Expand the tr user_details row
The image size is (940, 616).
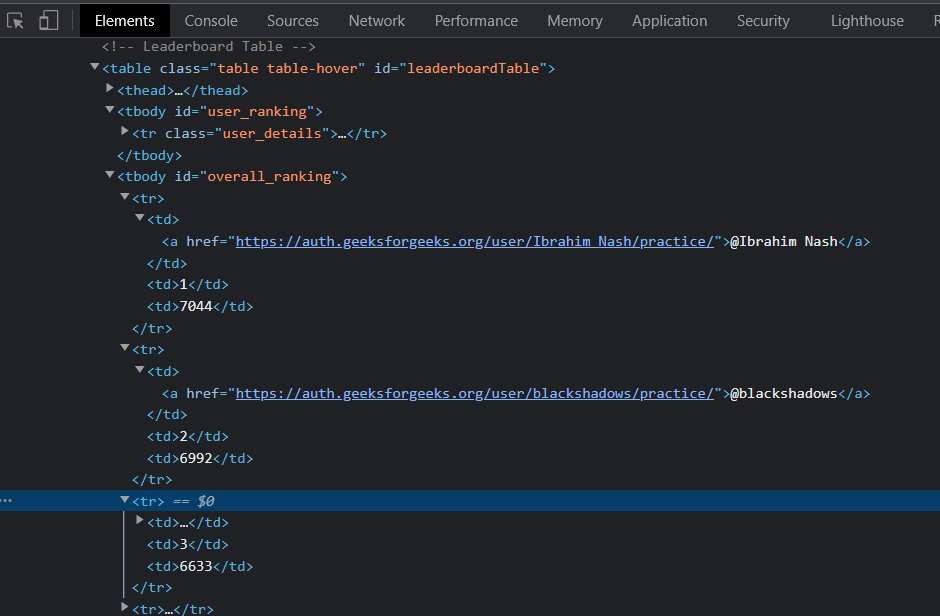(x=125, y=131)
